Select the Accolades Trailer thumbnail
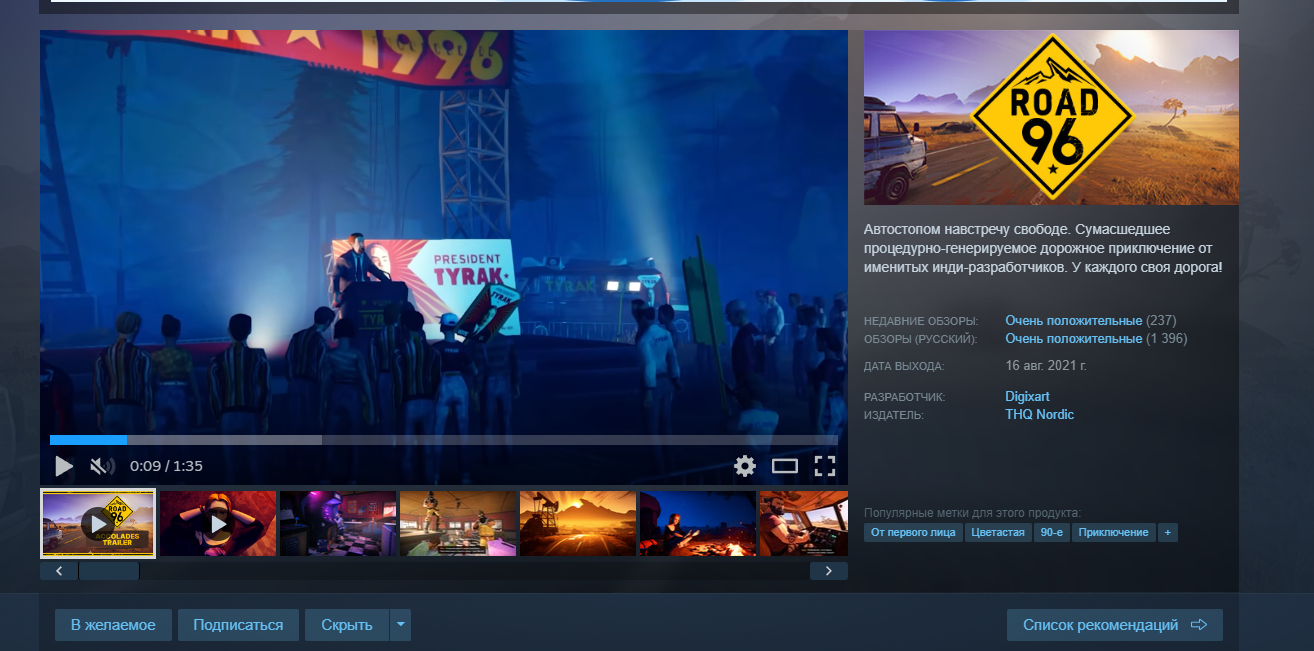The width and height of the screenshot is (1314, 651). tap(98, 523)
